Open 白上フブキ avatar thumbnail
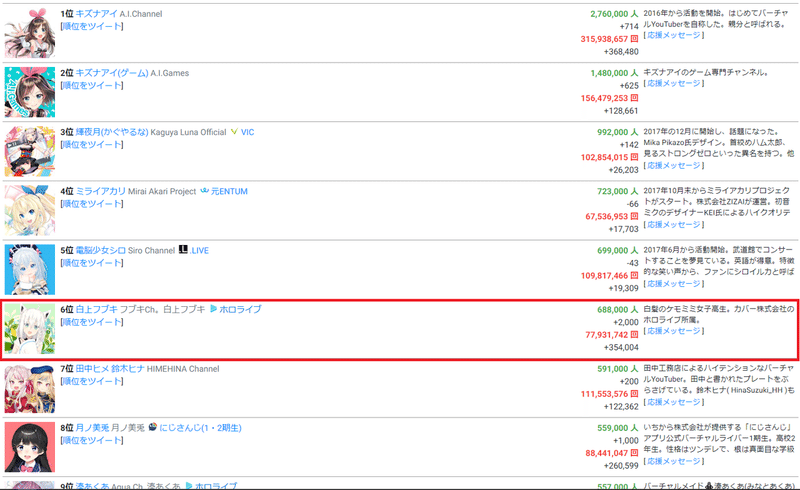This screenshot has width=800, height=490. tap(30, 329)
